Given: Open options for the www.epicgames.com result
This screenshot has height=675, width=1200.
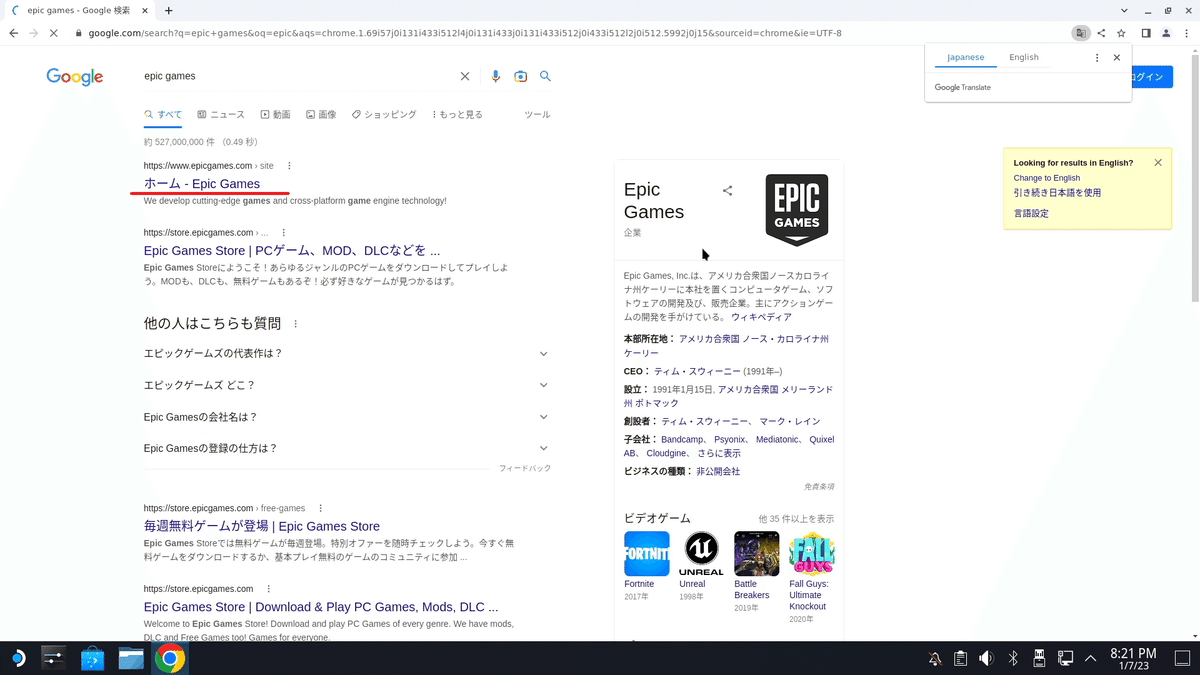Looking at the screenshot, I should click(x=290, y=166).
